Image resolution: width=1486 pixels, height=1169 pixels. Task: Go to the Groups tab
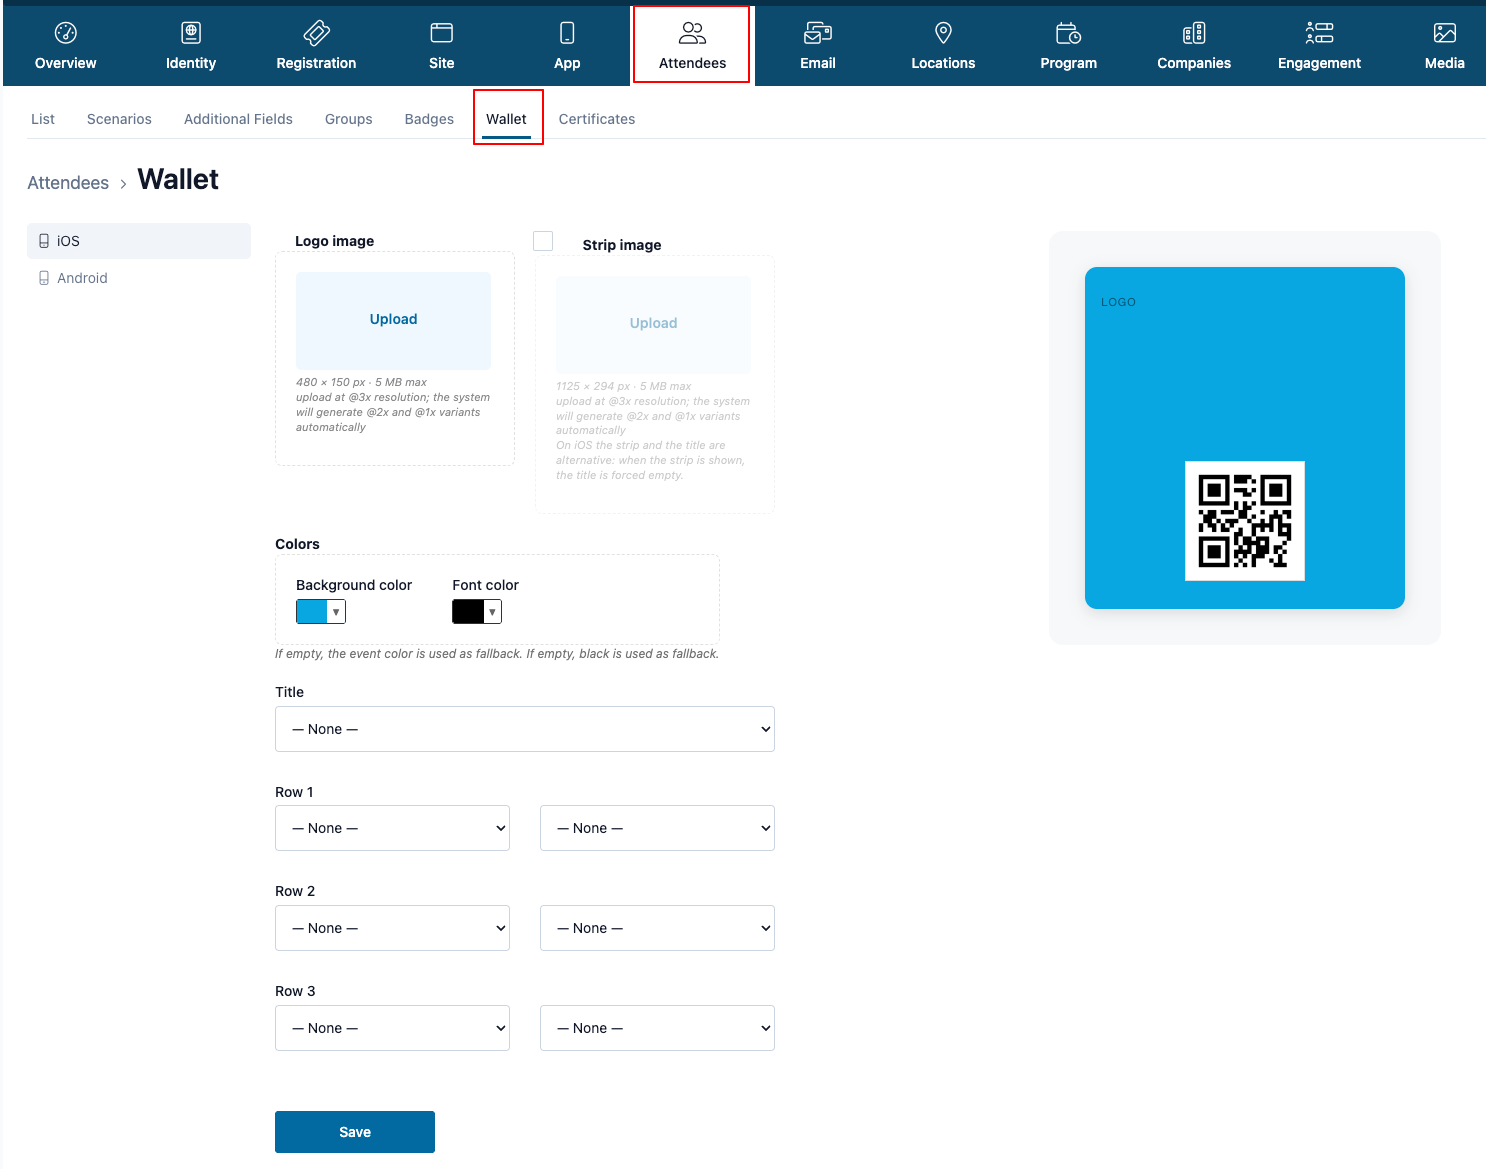point(349,119)
